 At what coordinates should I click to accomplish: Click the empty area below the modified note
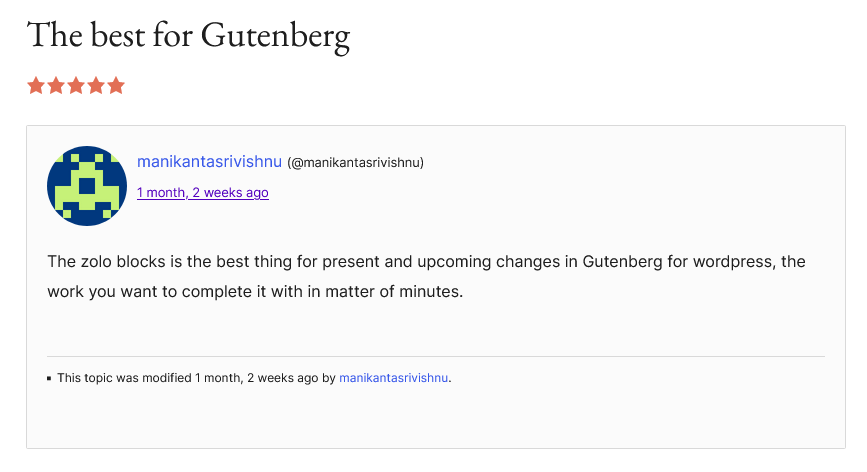(436, 417)
